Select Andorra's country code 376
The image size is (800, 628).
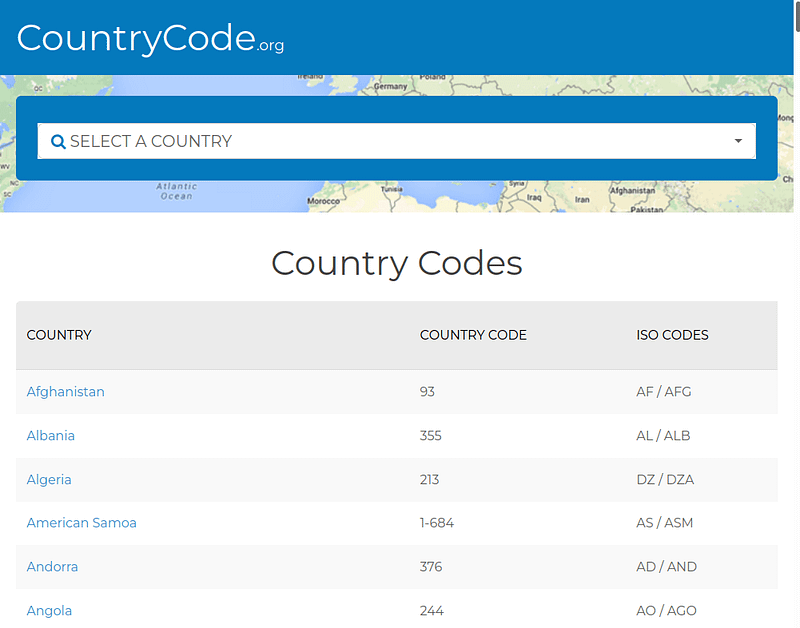pos(431,567)
